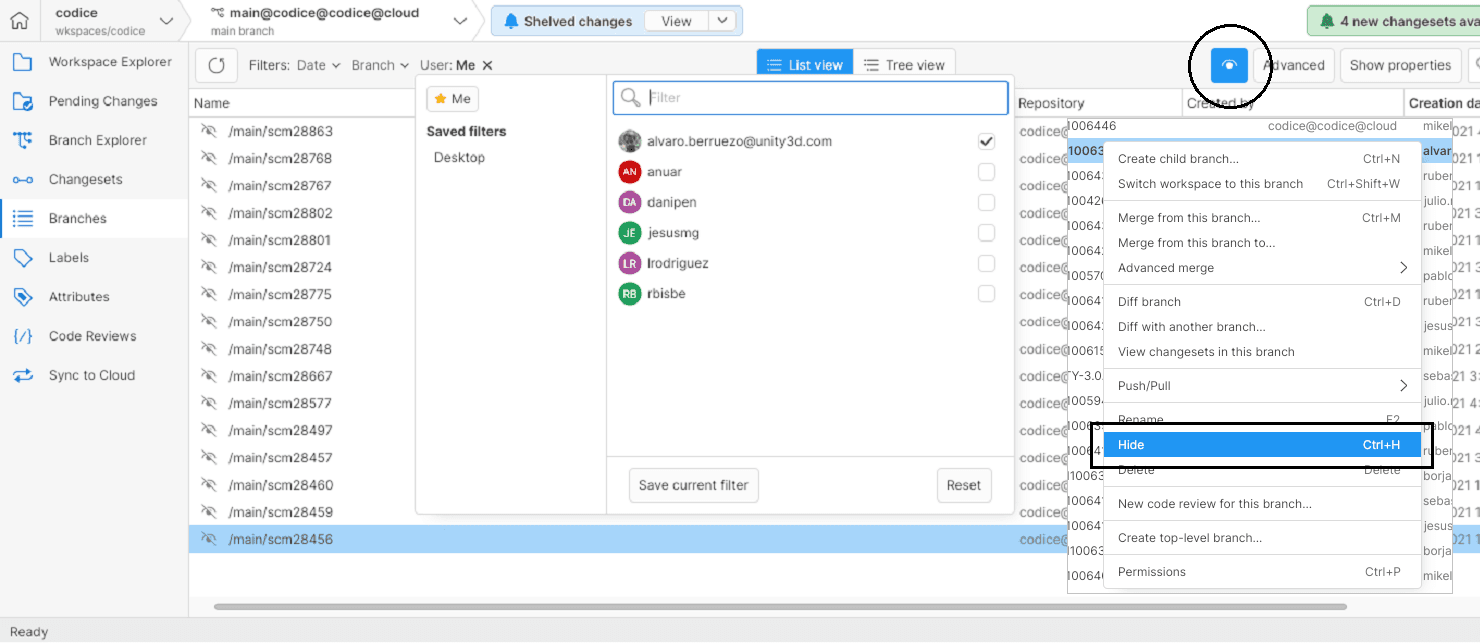Click the home icon at top left
Screen dimensions: 1480x643
[20, 21]
